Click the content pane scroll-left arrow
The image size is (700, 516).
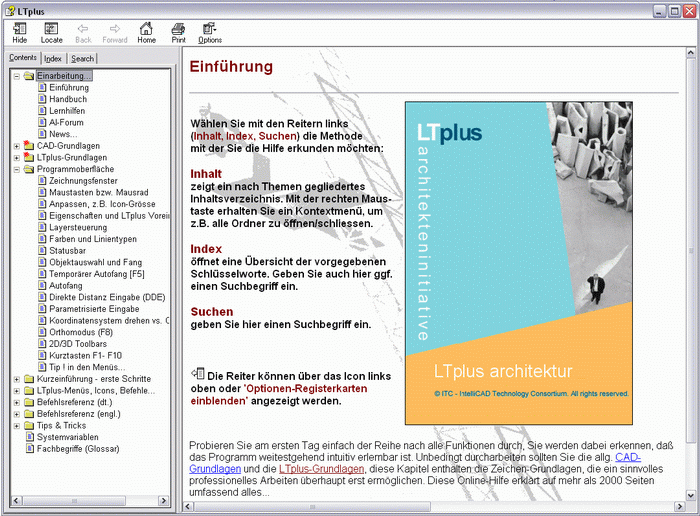pos(188,506)
